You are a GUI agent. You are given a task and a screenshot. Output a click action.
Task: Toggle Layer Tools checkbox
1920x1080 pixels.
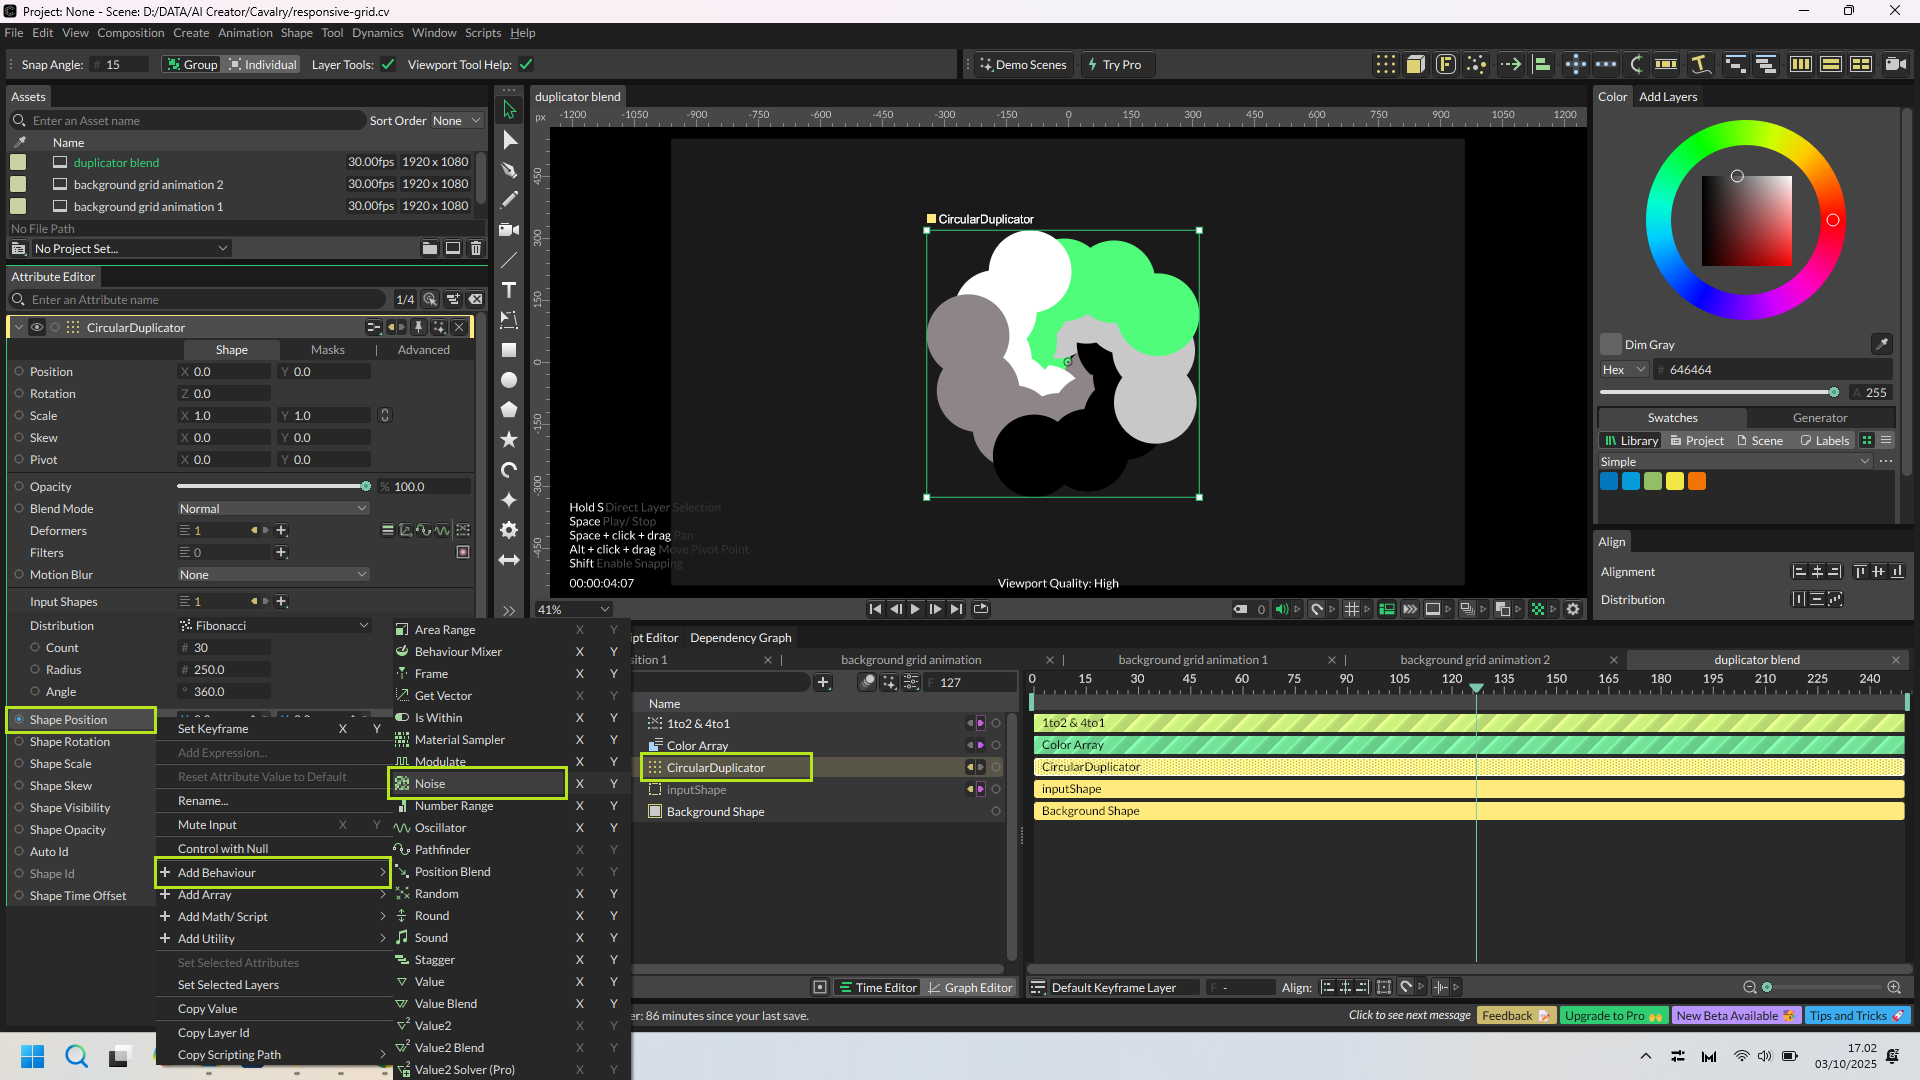(x=388, y=65)
